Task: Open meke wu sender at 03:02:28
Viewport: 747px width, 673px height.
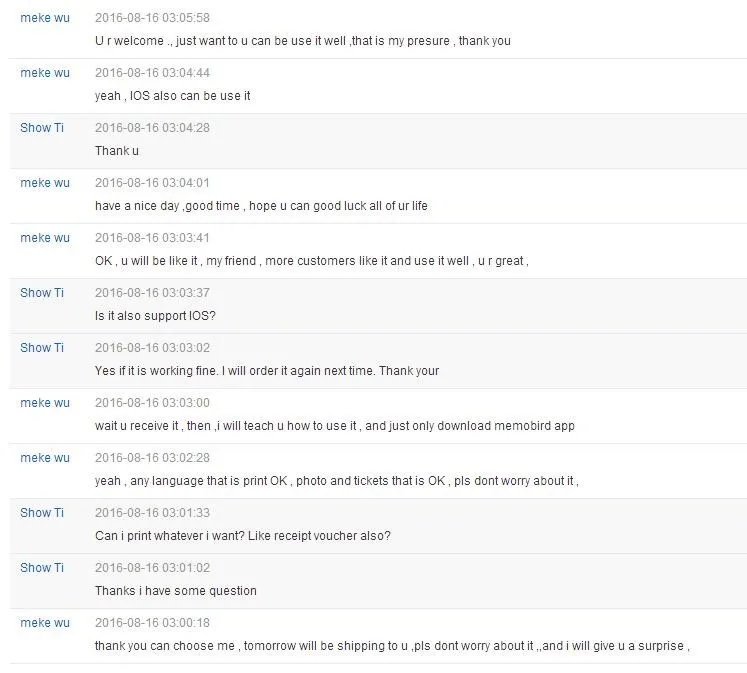Action: 45,458
